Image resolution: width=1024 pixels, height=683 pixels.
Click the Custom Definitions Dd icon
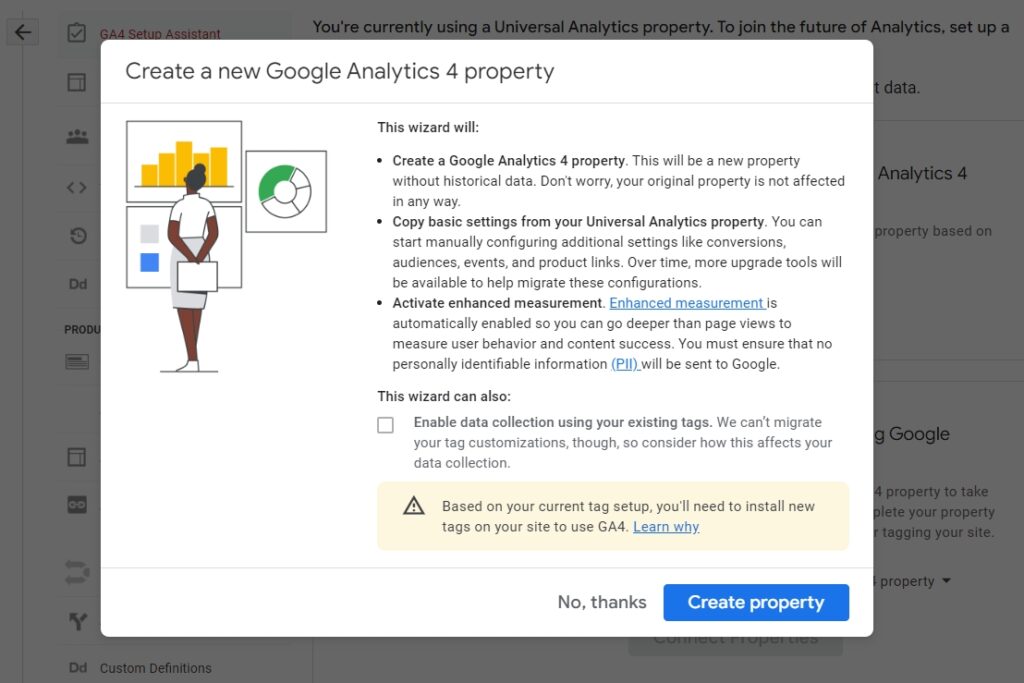77,668
